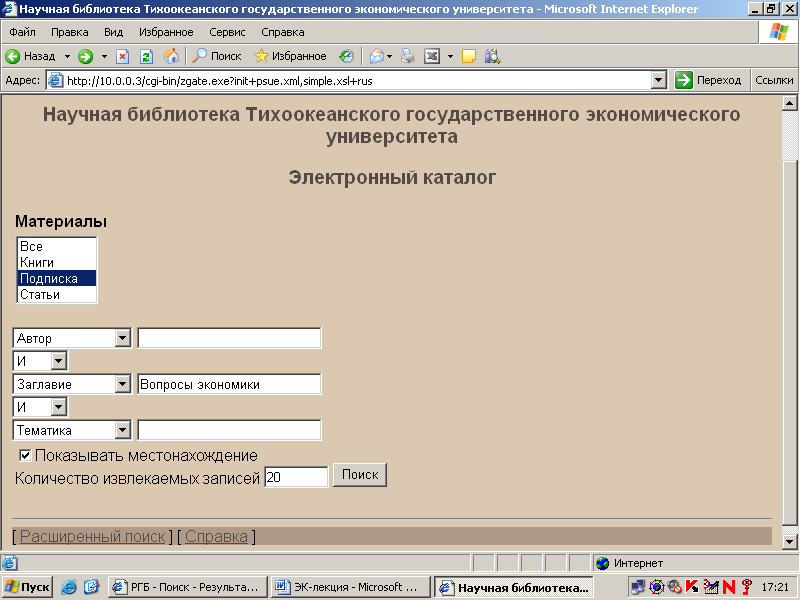
Task: Click the Интернет zone globe icon
Action: (x=603, y=563)
